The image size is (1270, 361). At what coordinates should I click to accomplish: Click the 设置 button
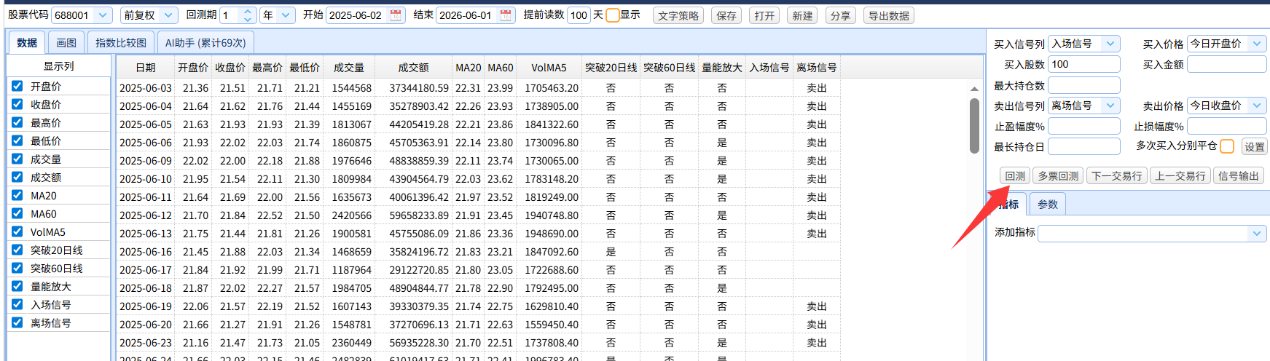tap(1253, 146)
